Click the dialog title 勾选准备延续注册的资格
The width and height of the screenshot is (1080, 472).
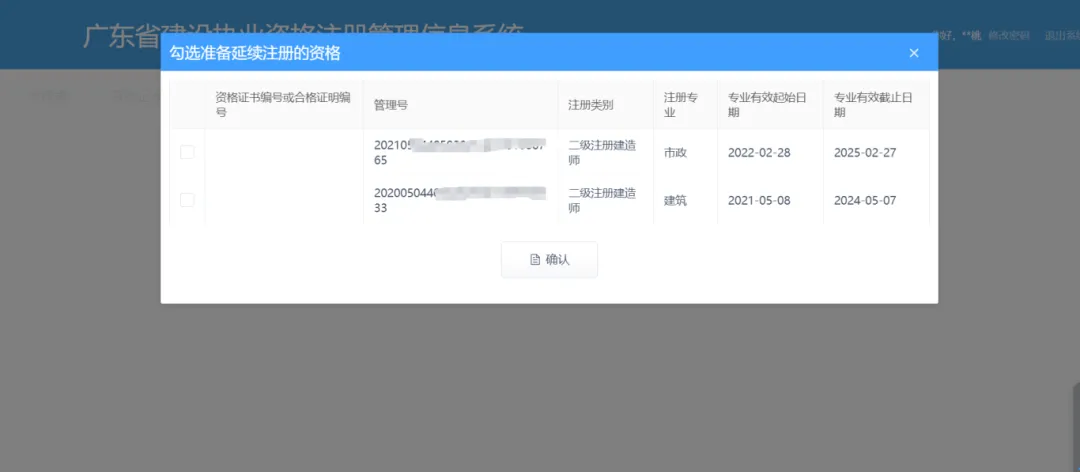tap(254, 53)
